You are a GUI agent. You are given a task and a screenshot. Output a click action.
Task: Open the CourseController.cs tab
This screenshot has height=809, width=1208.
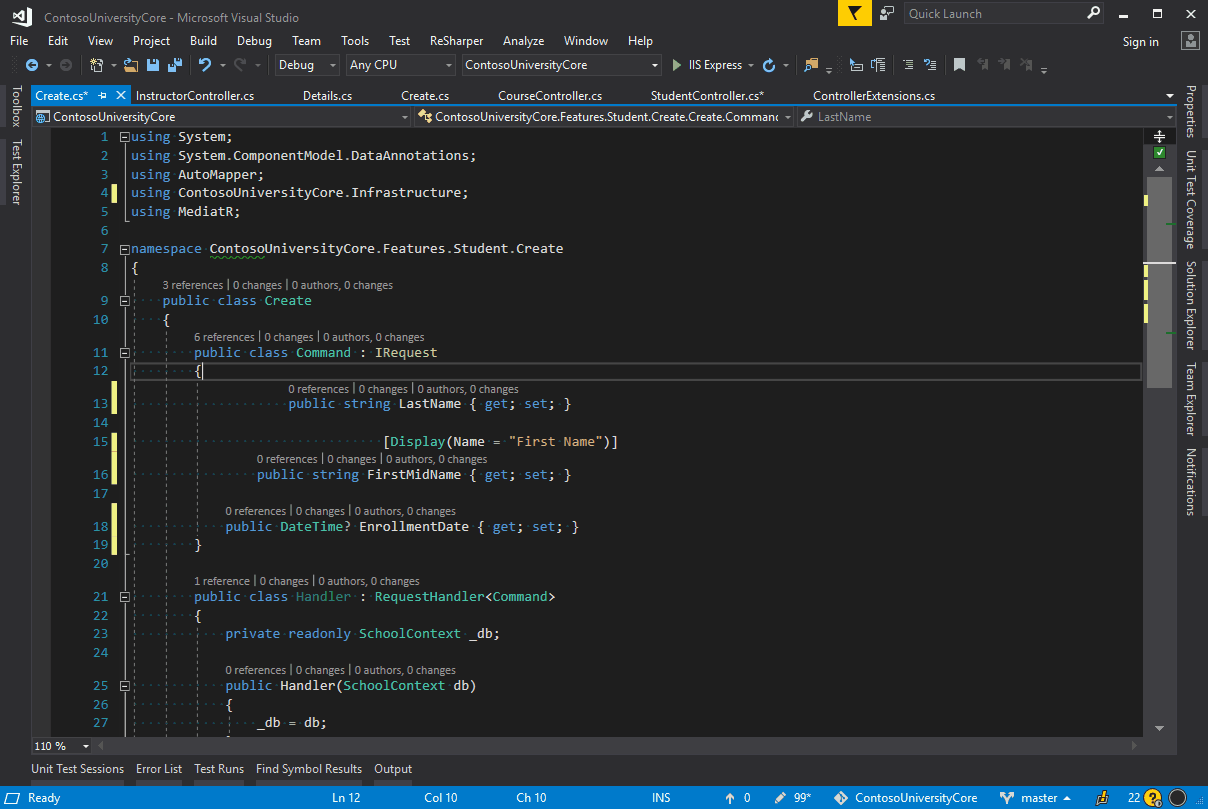click(550, 96)
